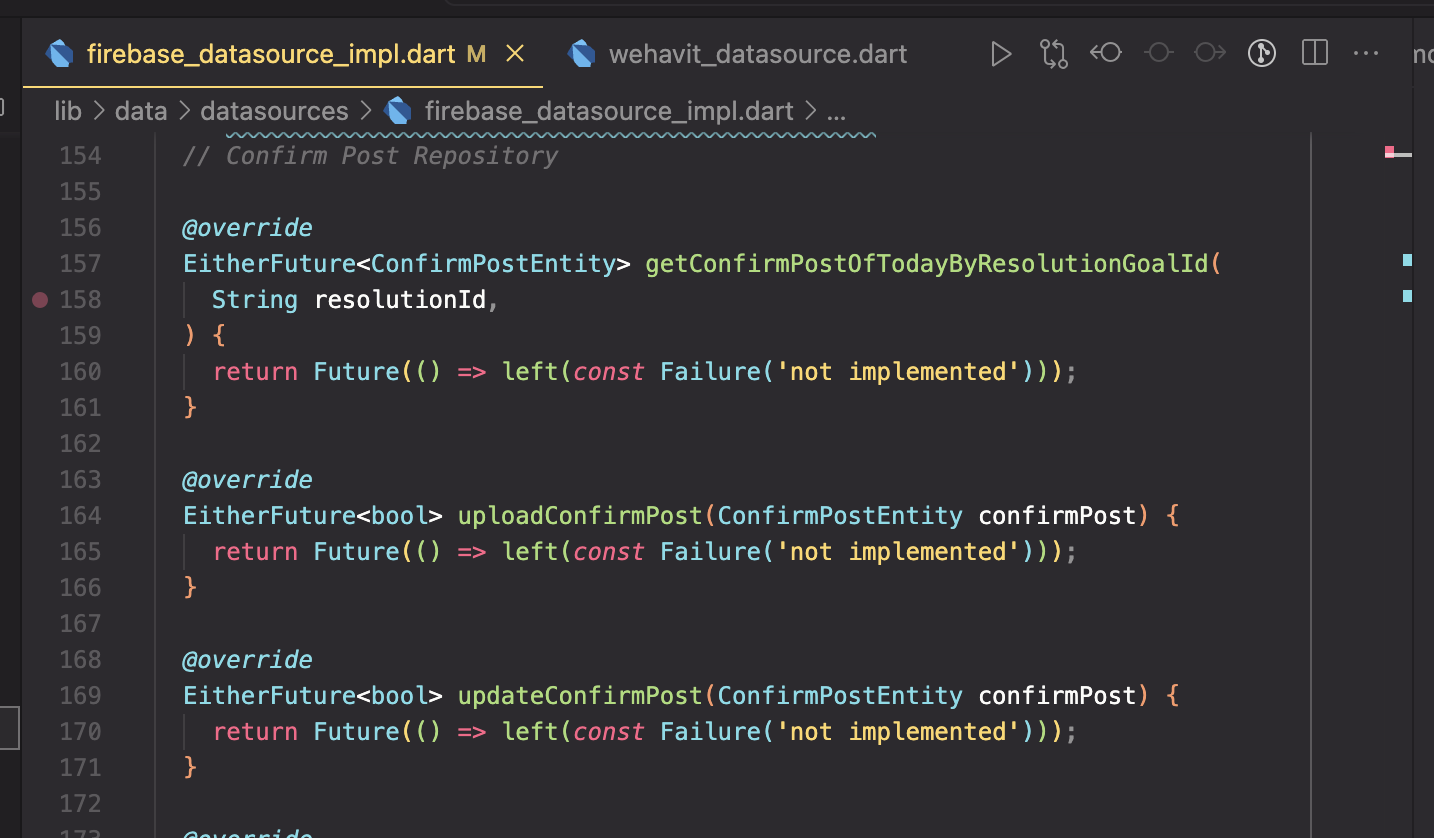Click the modified 'M' badge on firebase tab
The height and width of the screenshot is (838, 1434).
click(x=476, y=54)
